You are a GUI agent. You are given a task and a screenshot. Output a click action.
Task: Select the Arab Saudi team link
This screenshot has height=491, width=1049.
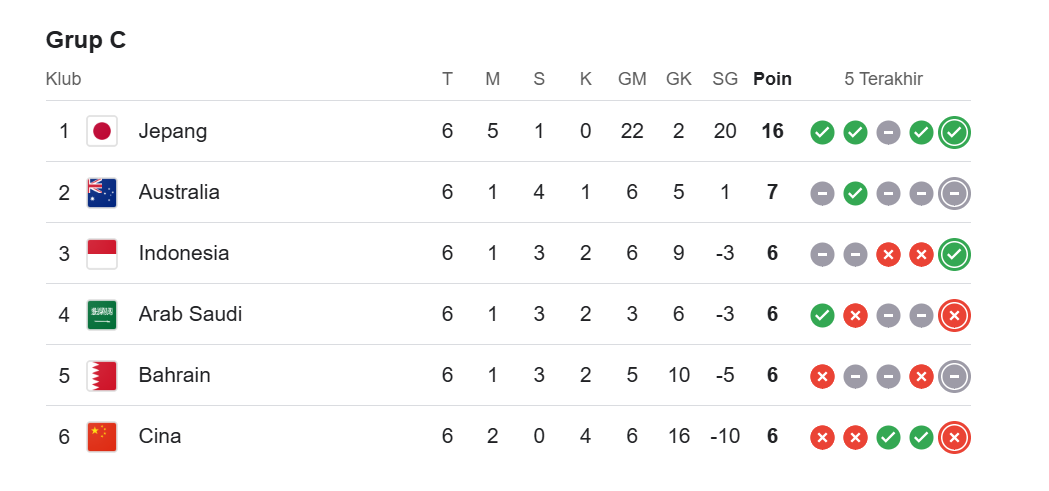click(x=190, y=314)
